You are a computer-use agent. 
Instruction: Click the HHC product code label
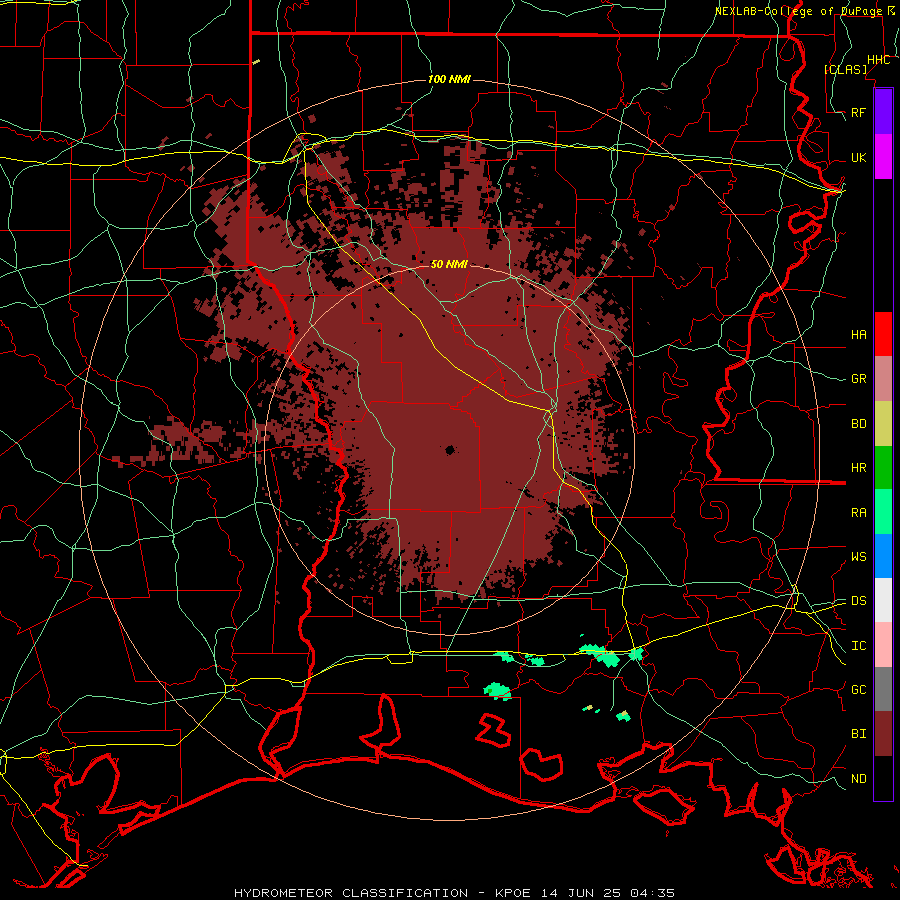[x=878, y=60]
